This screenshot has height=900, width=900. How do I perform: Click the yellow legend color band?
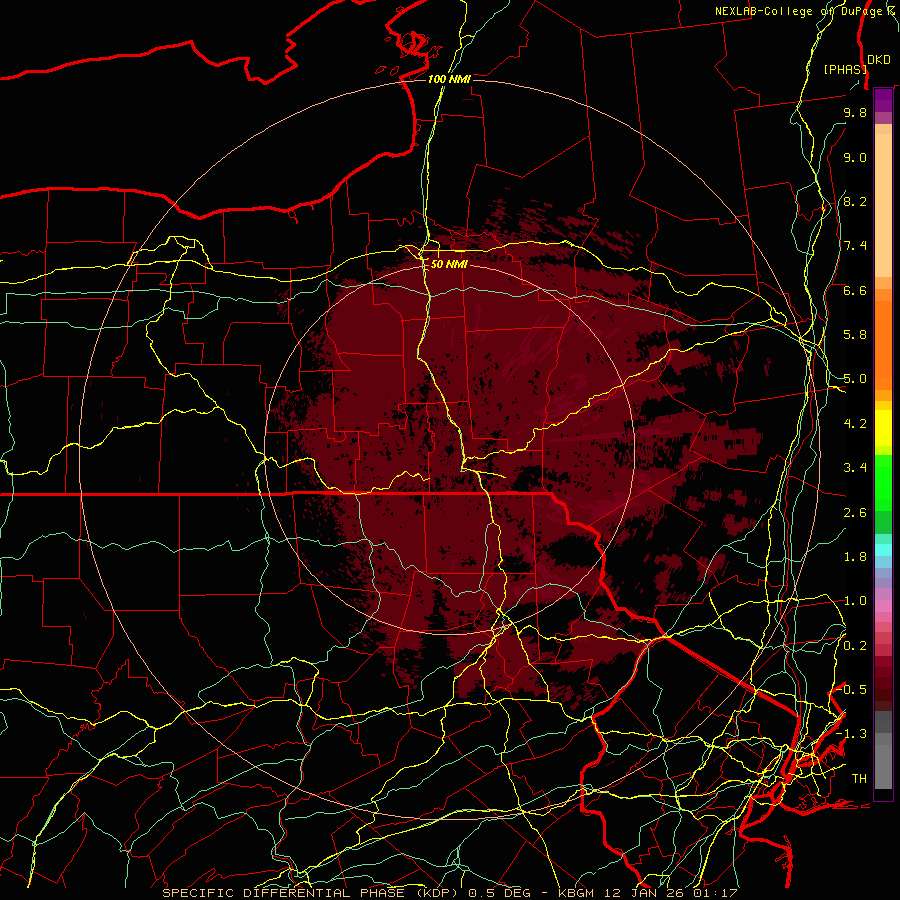click(x=883, y=428)
